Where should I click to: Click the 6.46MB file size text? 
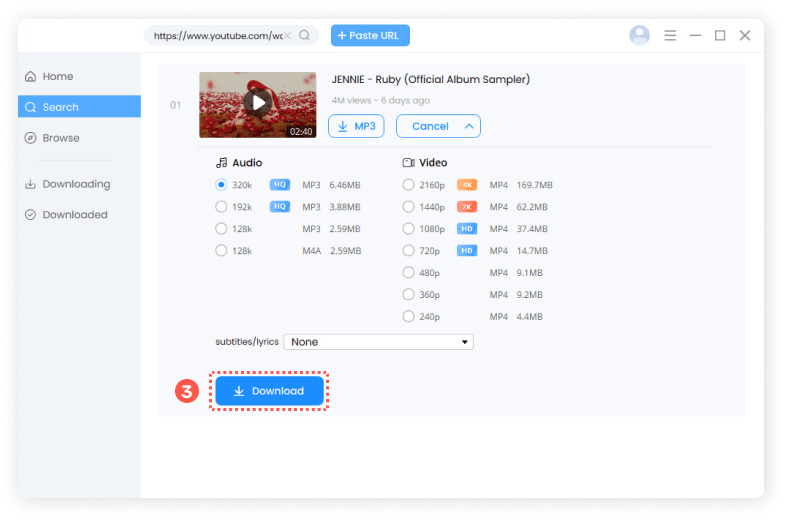pos(345,185)
